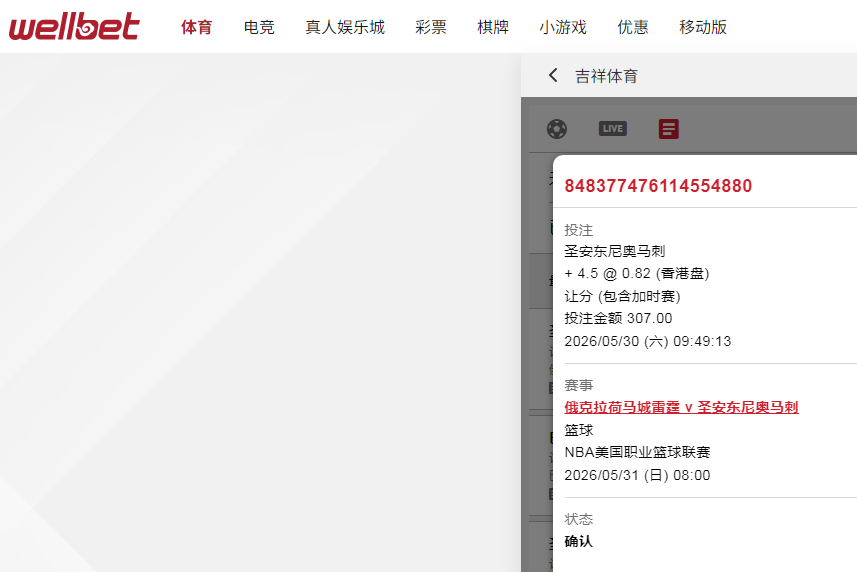Viewport: 857px width, 572px height.
Task: Click the 状态 section label
Action: pos(579,519)
